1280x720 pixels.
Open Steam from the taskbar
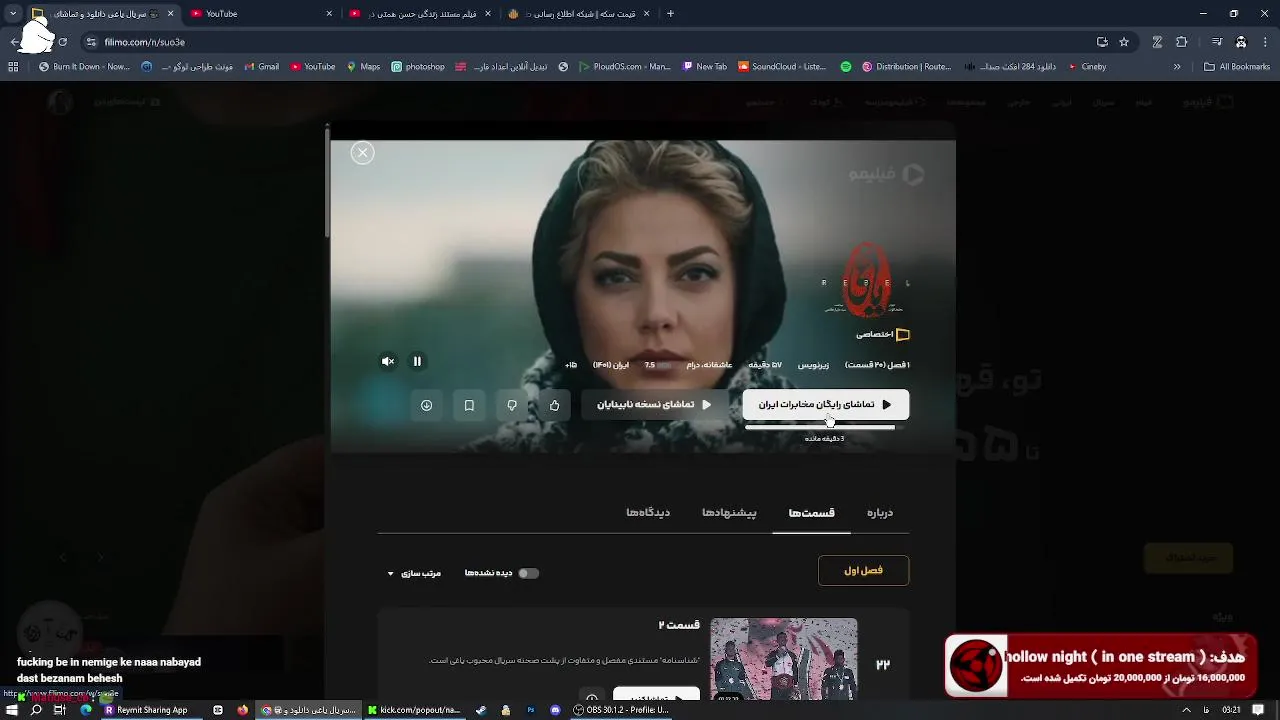tap(481, 710)
